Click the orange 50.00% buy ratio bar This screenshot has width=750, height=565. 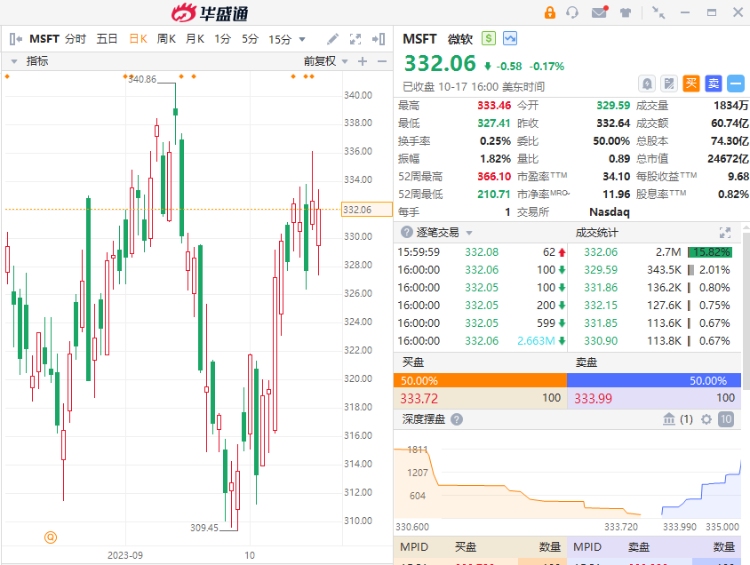[480, 381]
